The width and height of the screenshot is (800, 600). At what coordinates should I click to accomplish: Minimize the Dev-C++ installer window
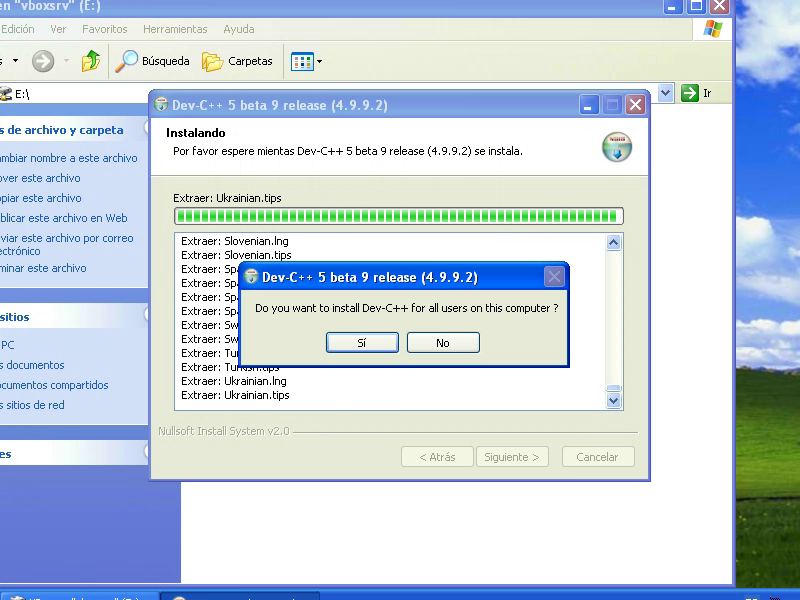[x=589, y=105]
